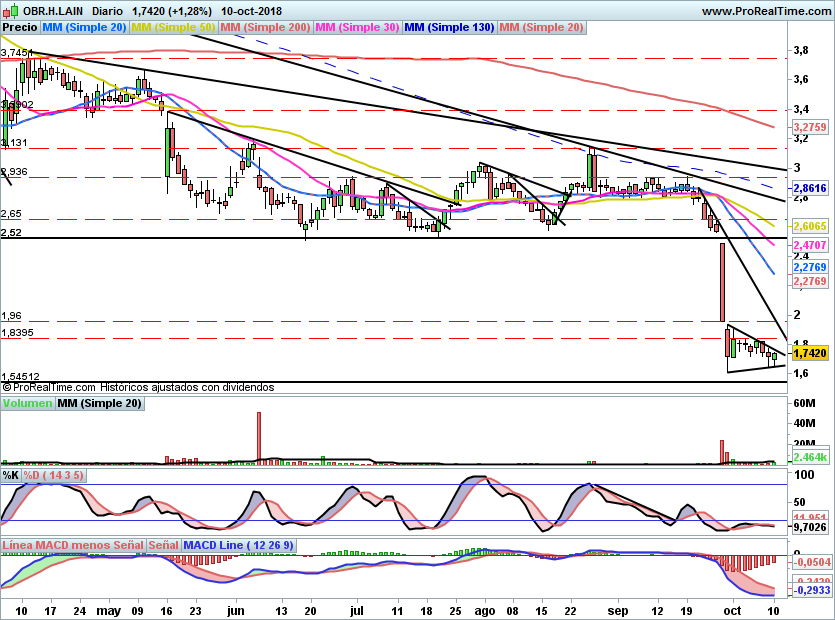Select the dark blue MM (Simple 130) label

click(x=449, y=28)
